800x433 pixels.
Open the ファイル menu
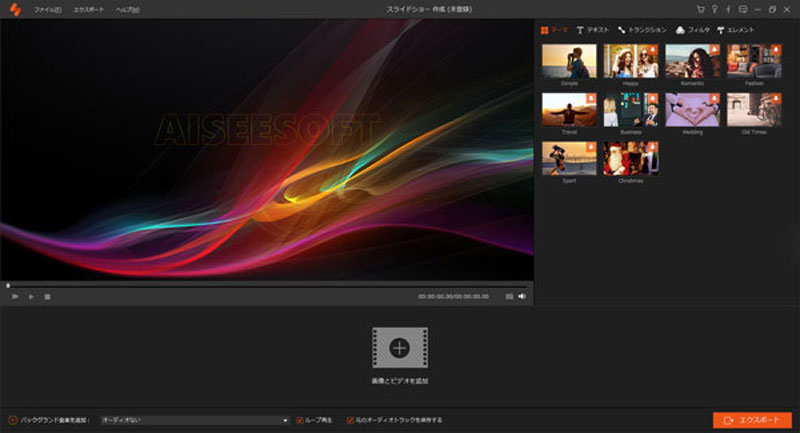46,9
